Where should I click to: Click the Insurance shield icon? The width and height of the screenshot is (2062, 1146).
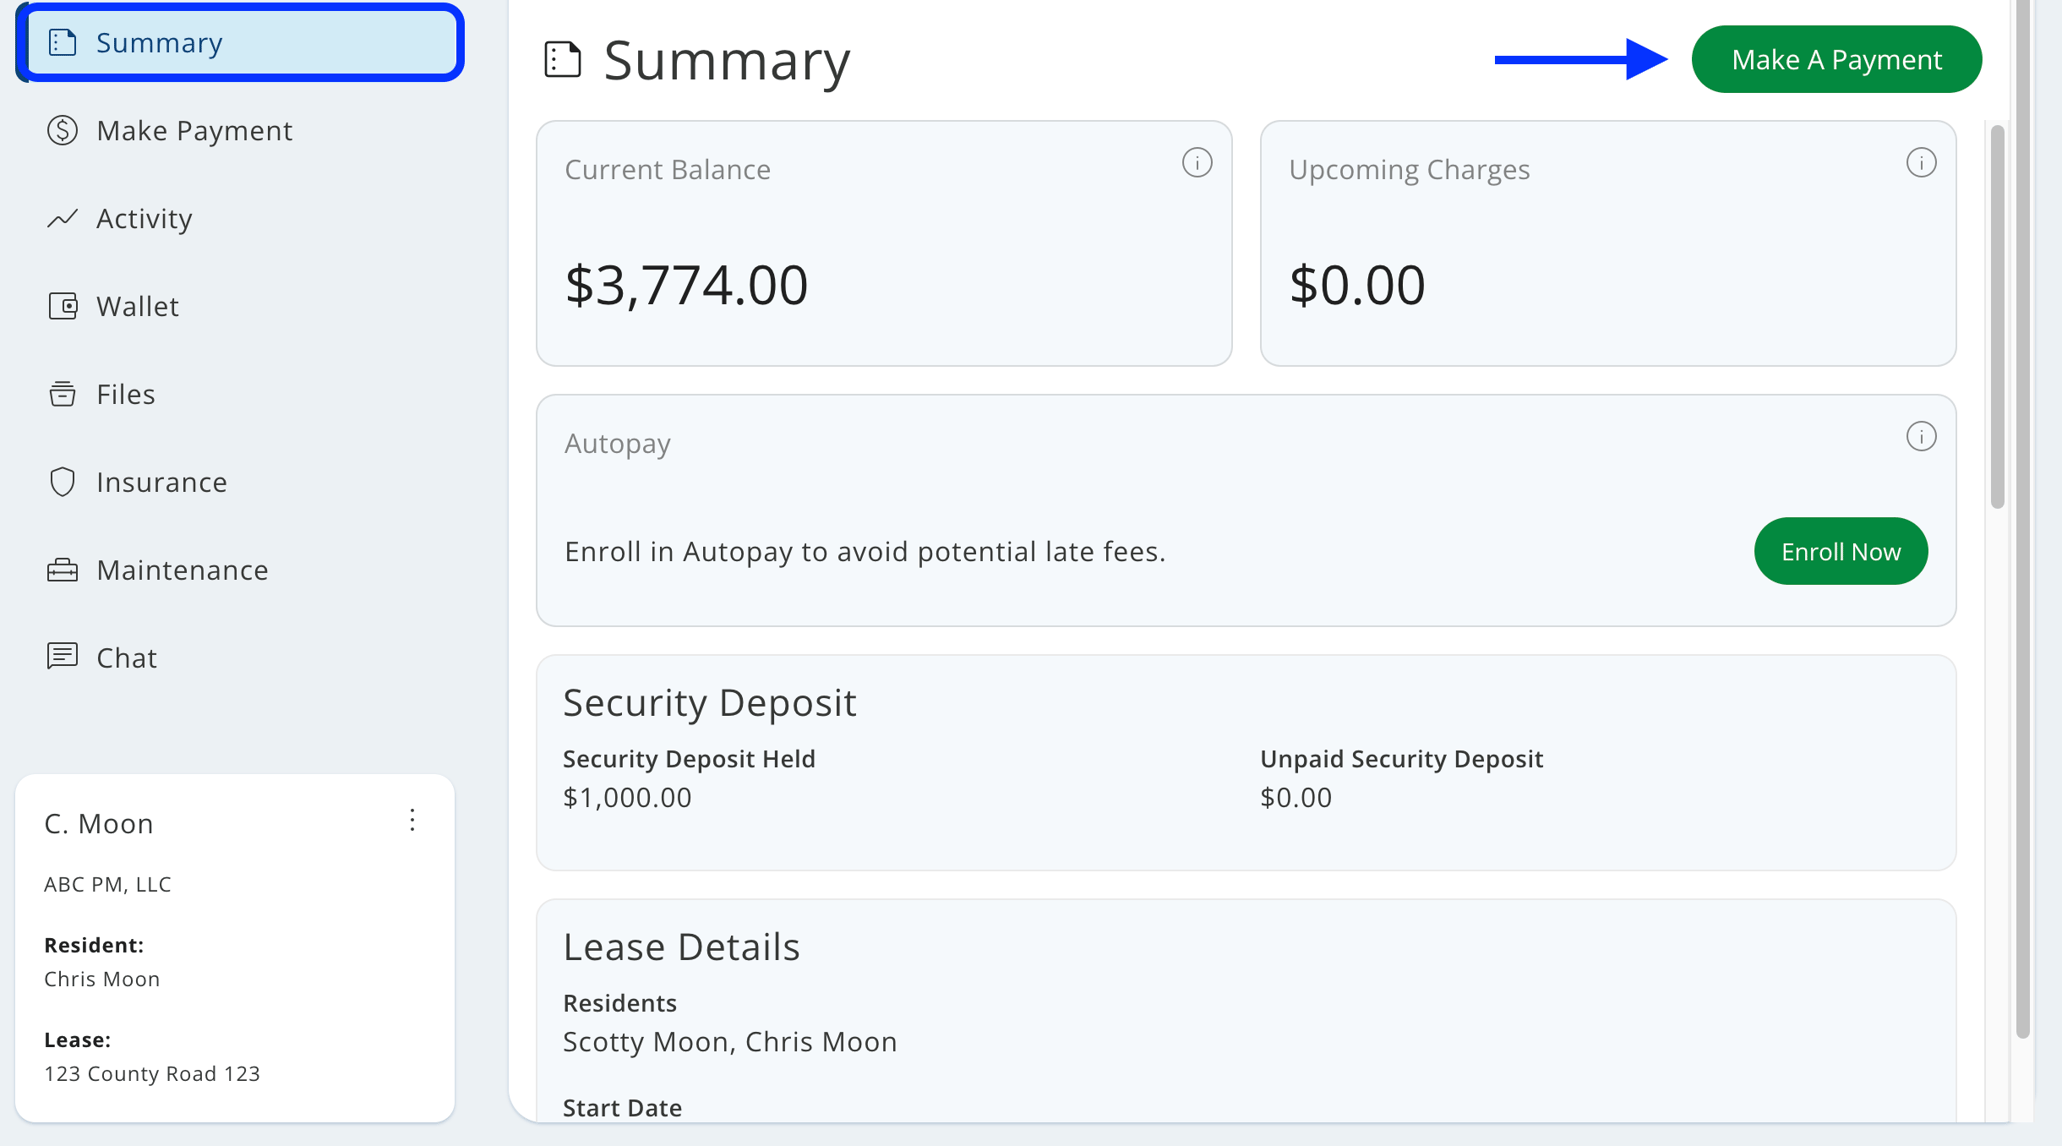pyautogui.click(x=62, y=481)
